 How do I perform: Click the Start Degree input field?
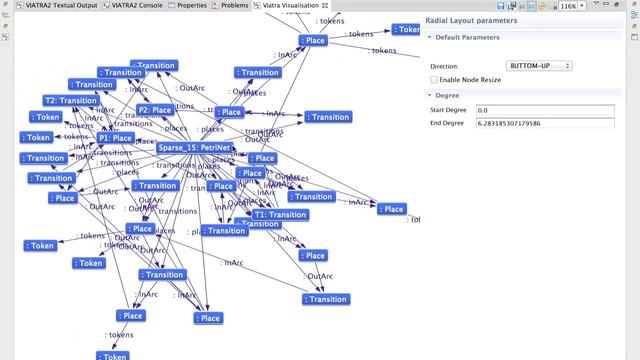545,110
